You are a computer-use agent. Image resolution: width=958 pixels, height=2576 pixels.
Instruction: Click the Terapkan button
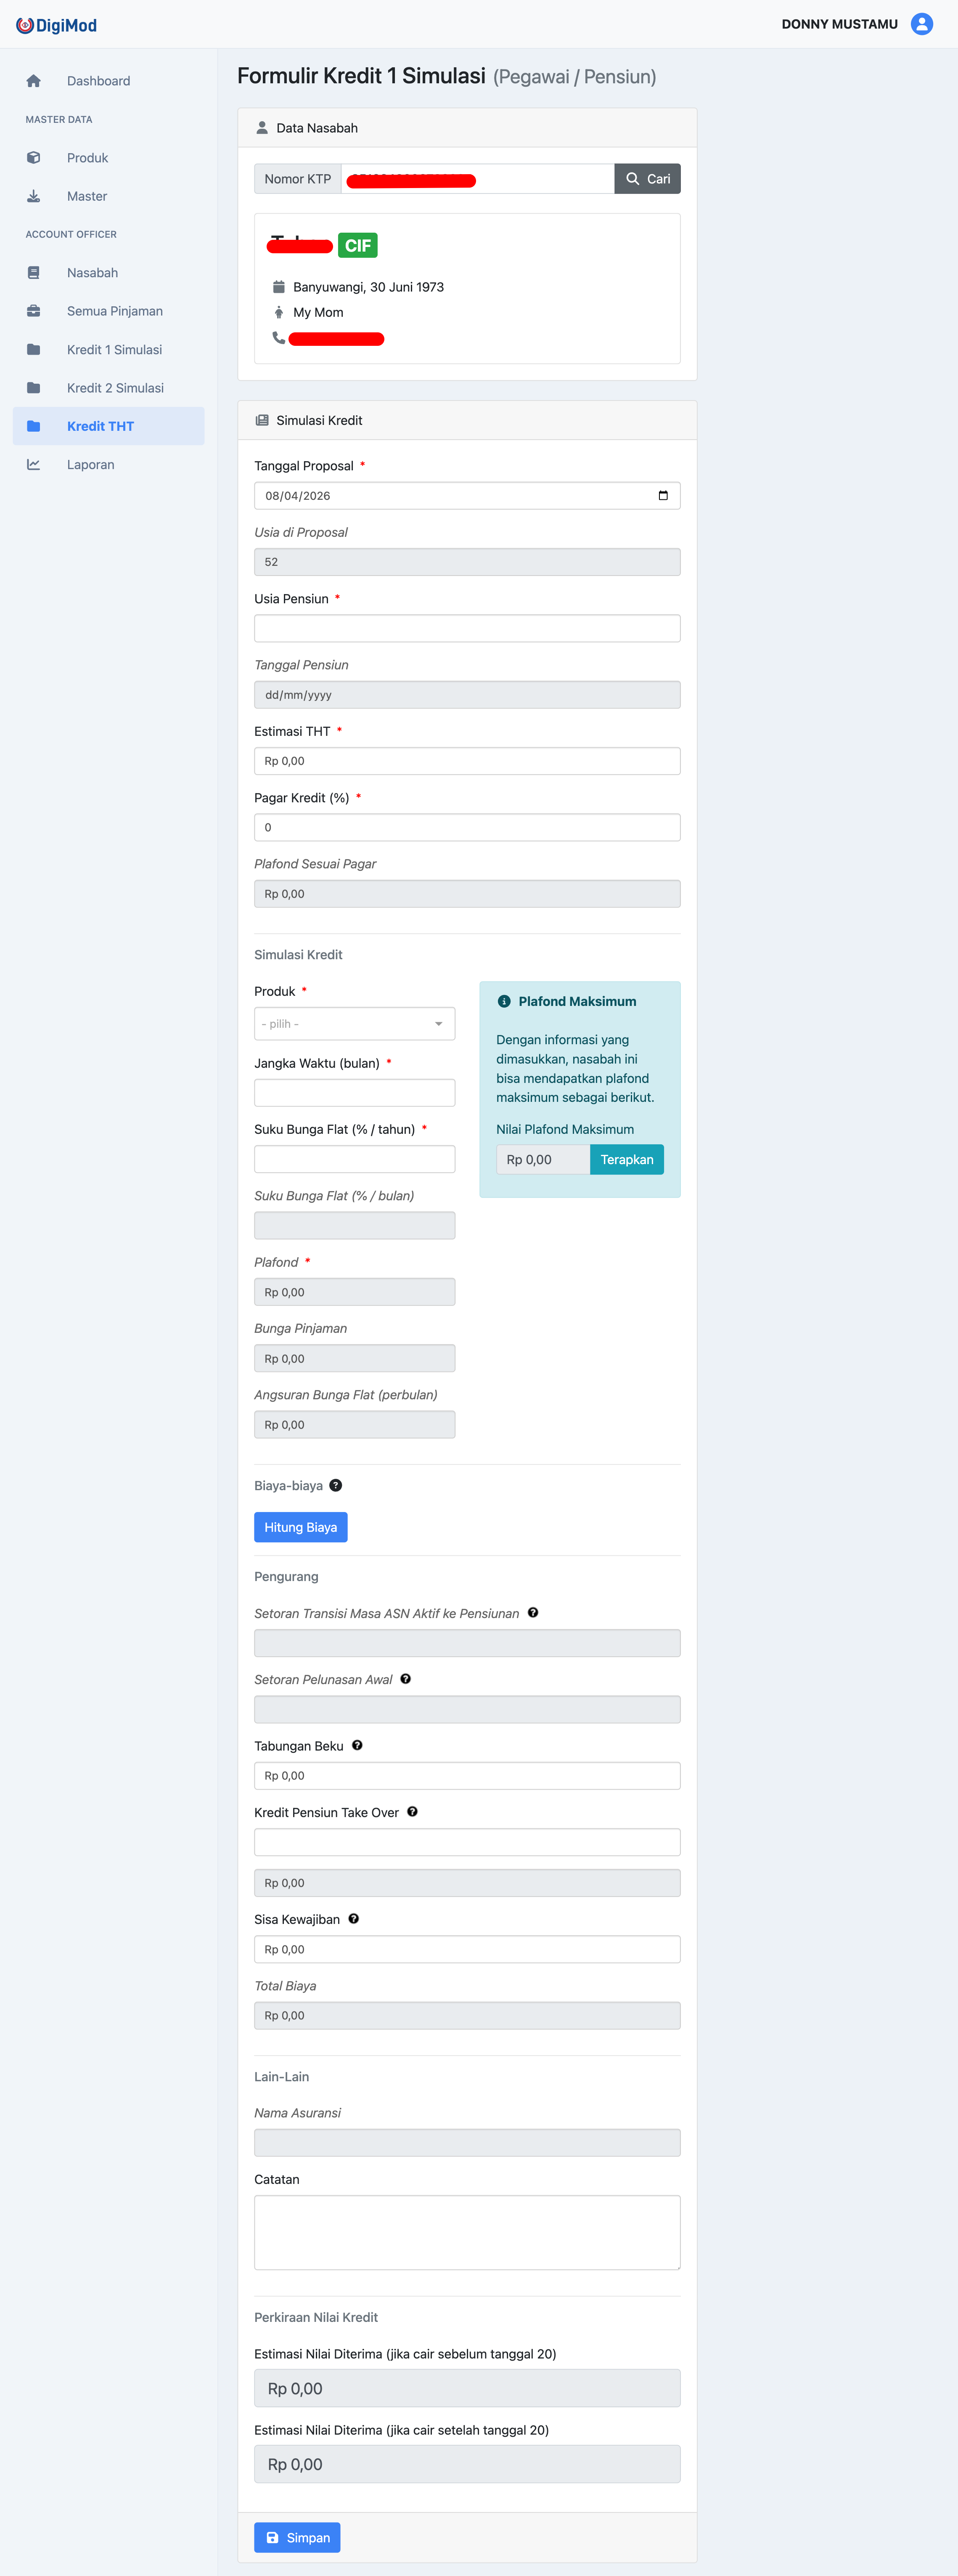click(626, 1160)
